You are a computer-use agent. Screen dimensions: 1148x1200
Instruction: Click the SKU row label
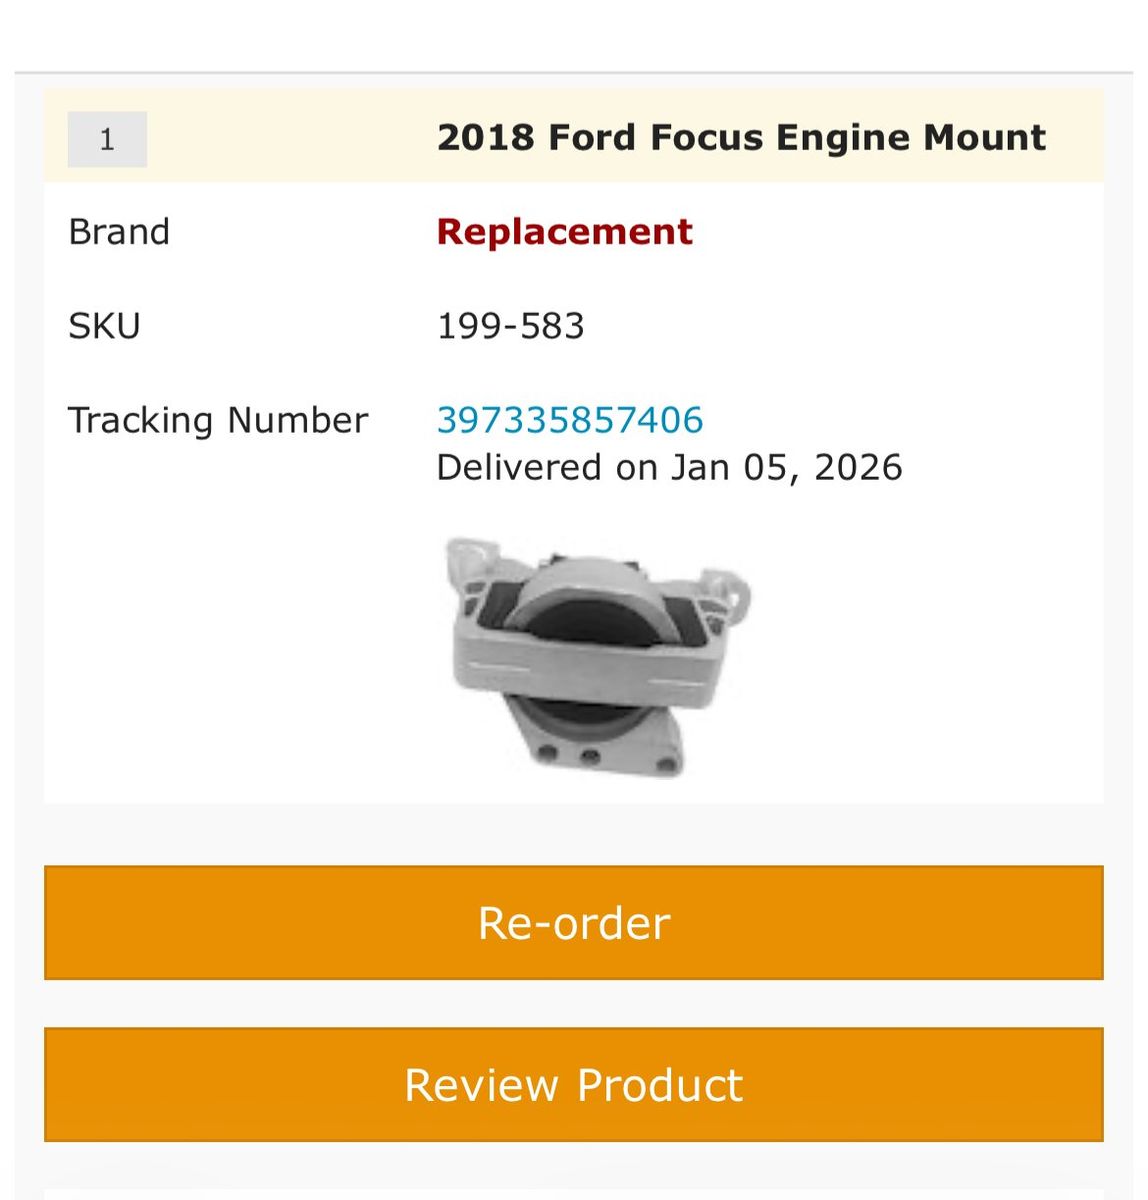104,326
